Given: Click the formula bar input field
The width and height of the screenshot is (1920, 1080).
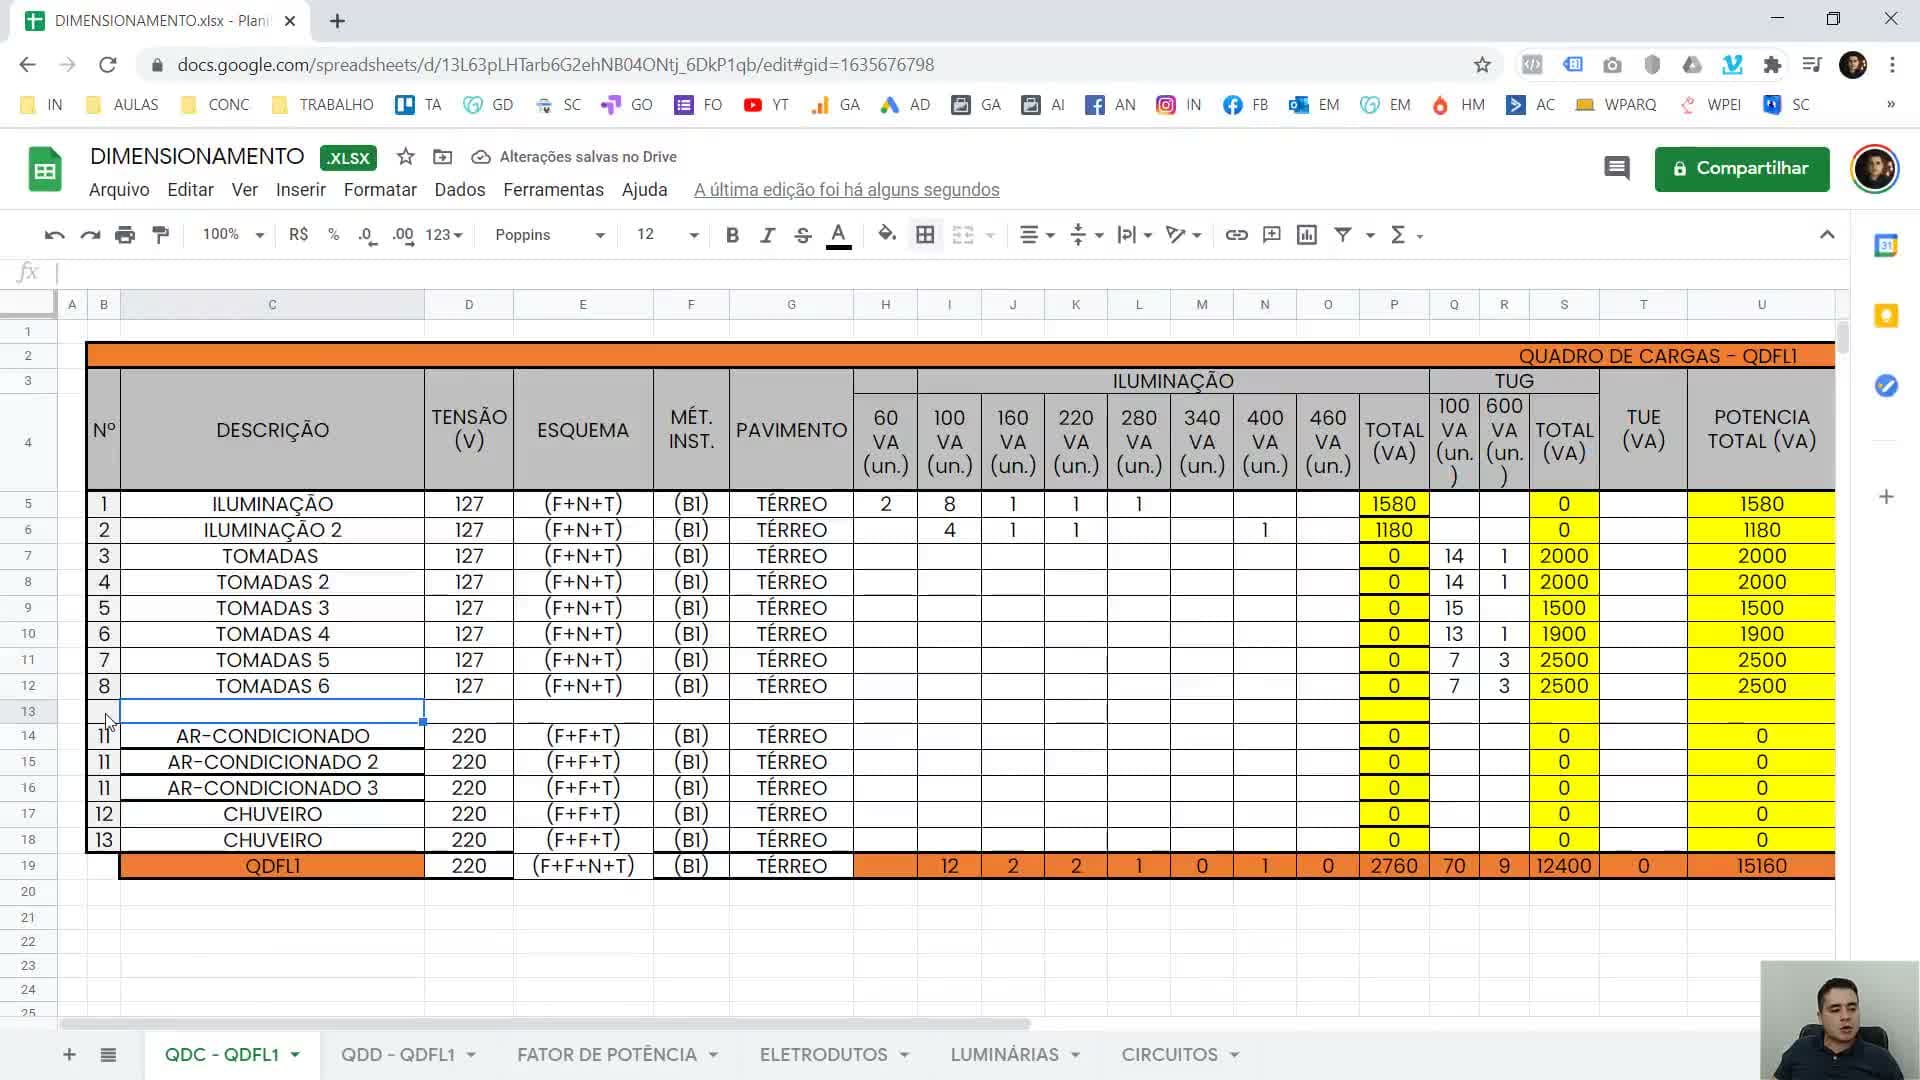Looking at the screenshot, I should pyautogui.click(x=950, y=272).
